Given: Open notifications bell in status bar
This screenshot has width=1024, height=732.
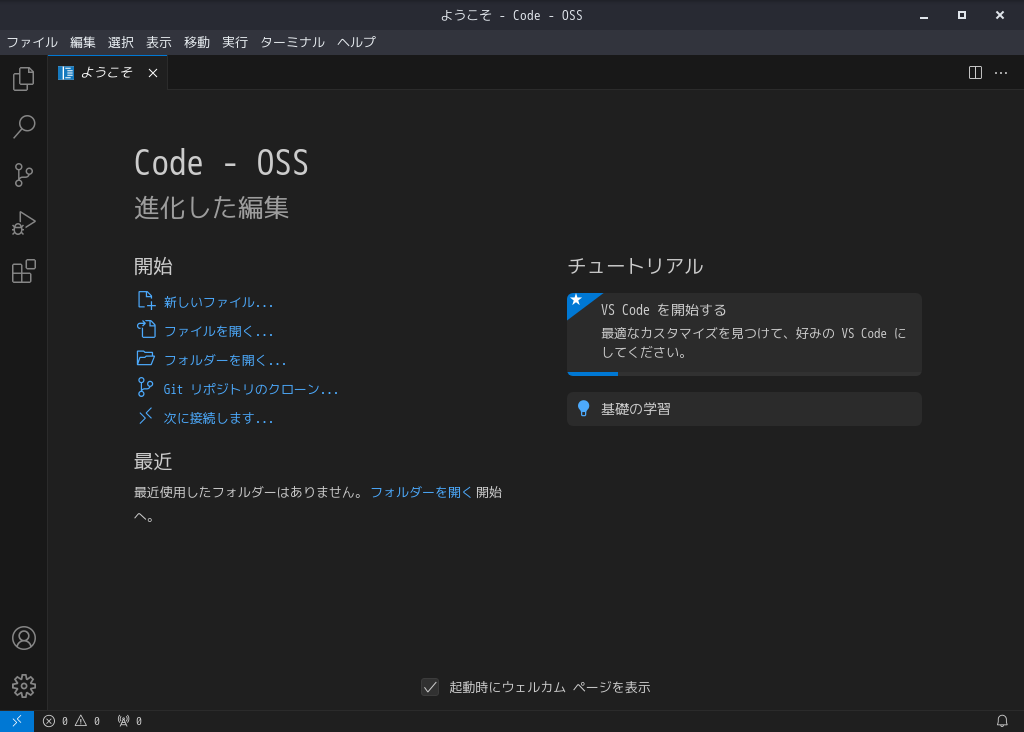Looking at the screenshot, I should [1002, 721].
